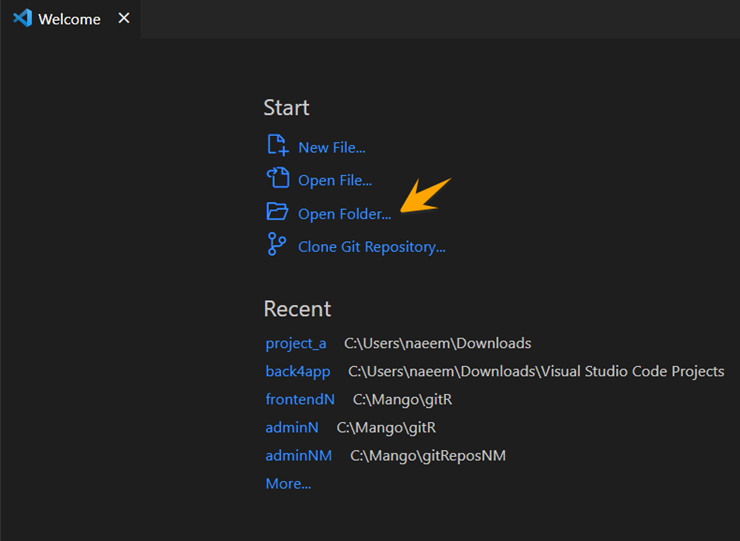Select the Clone Git Repository... link

[371, 246]
